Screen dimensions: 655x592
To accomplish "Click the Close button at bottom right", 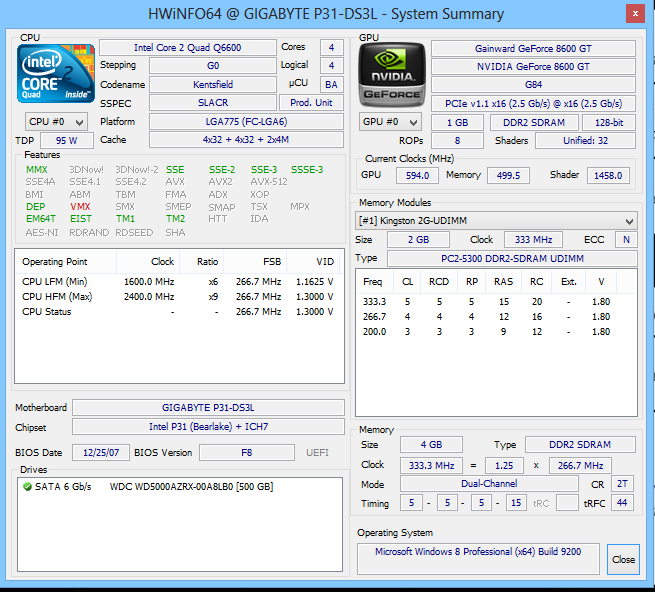I will tap(623, 559).
